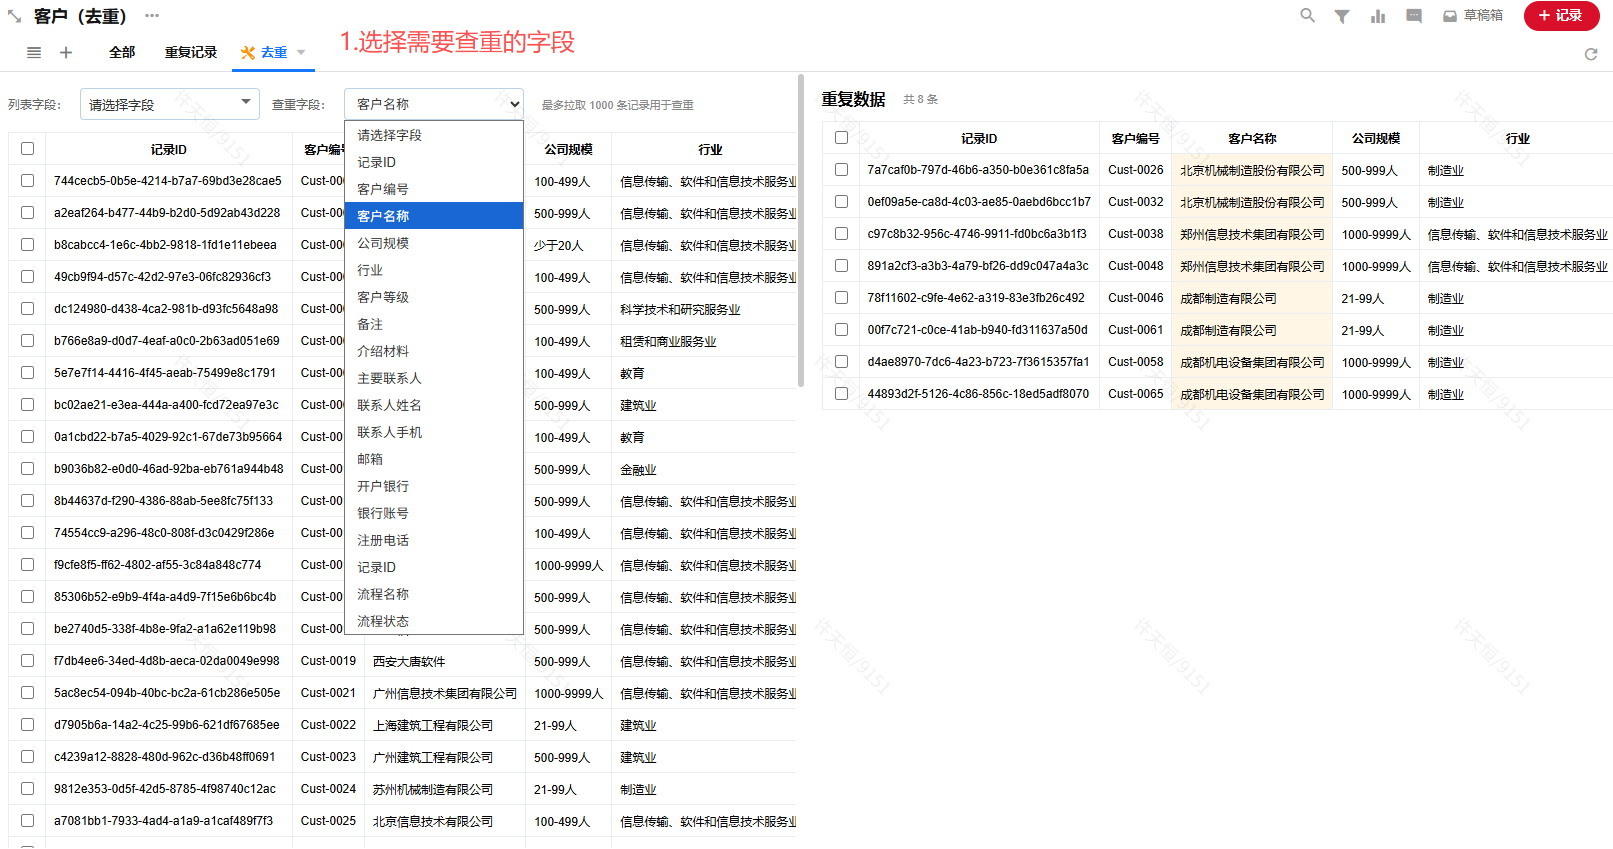Click the refresh icon
Viewport: 1613px width, 849px height.
[x=1591, y=54]
